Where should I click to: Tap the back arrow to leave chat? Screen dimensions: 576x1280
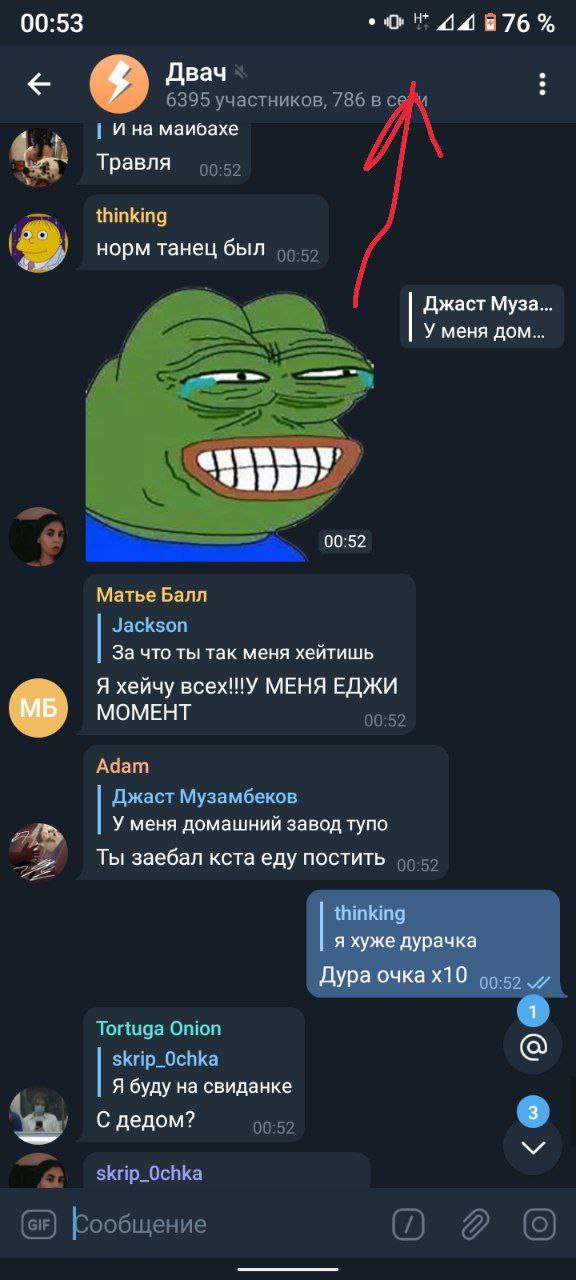tap(39, 84)
